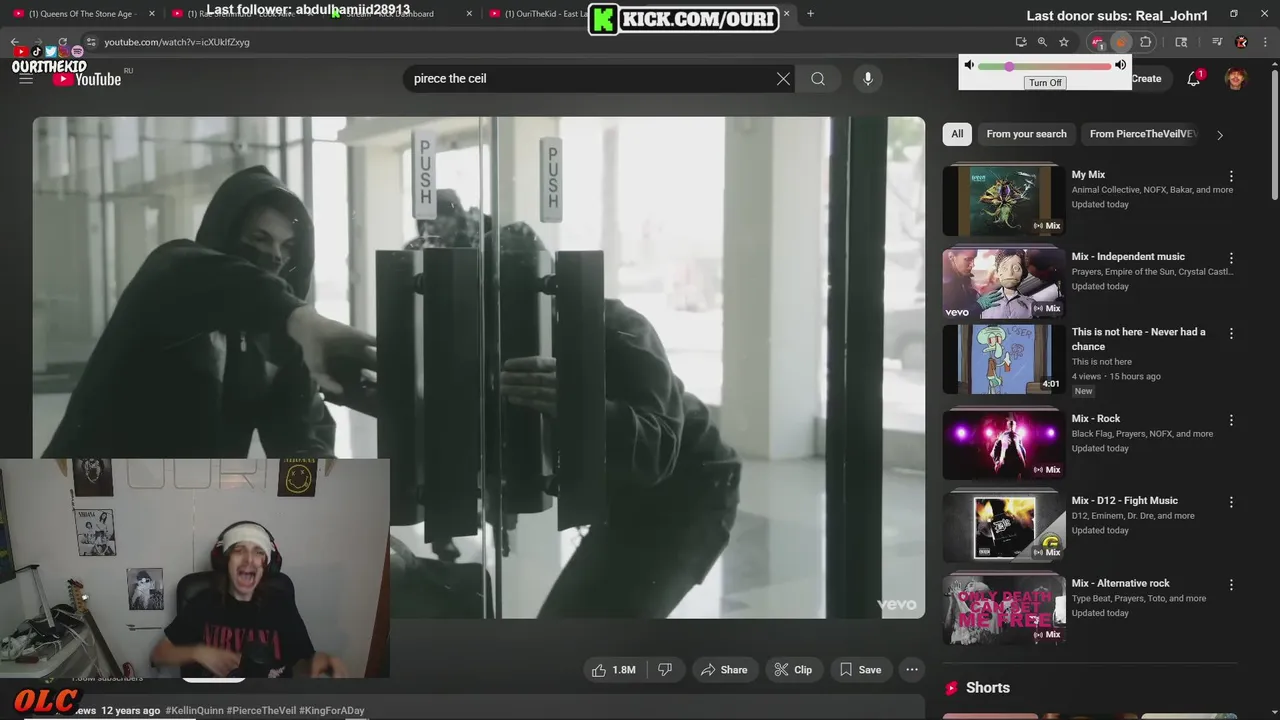Click the orange volume booster extension icon

[1121, 42]
